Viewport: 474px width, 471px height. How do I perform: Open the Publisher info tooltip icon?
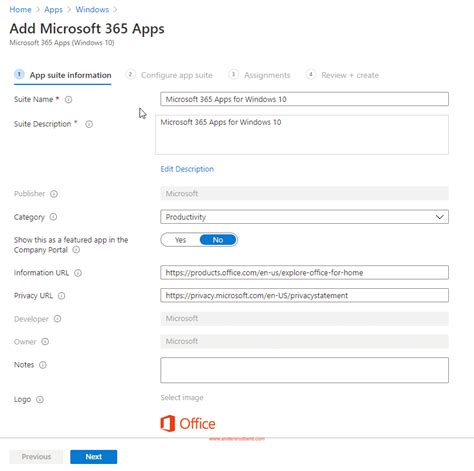coord(54,194)
